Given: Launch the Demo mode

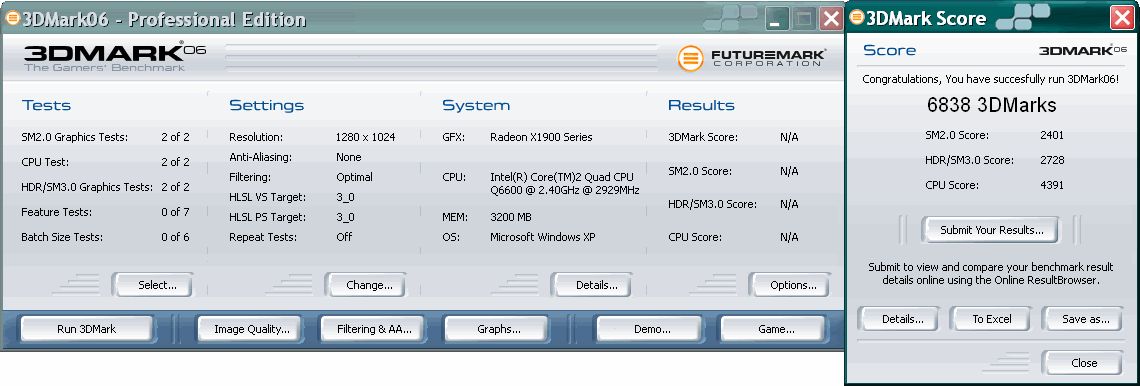Looking at the screenshot, I should [652, 329].
